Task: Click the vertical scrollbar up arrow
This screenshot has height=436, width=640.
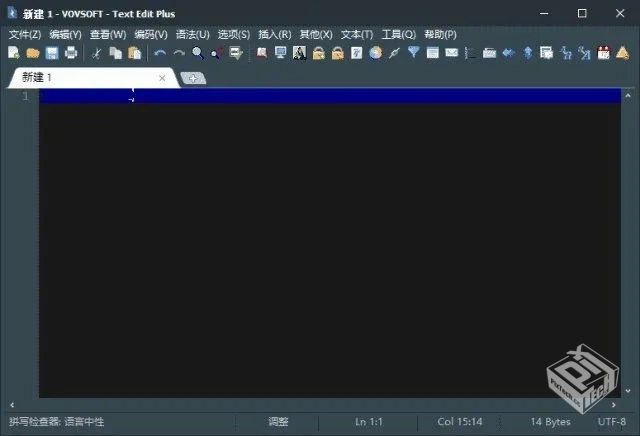Action: [628, 96]
